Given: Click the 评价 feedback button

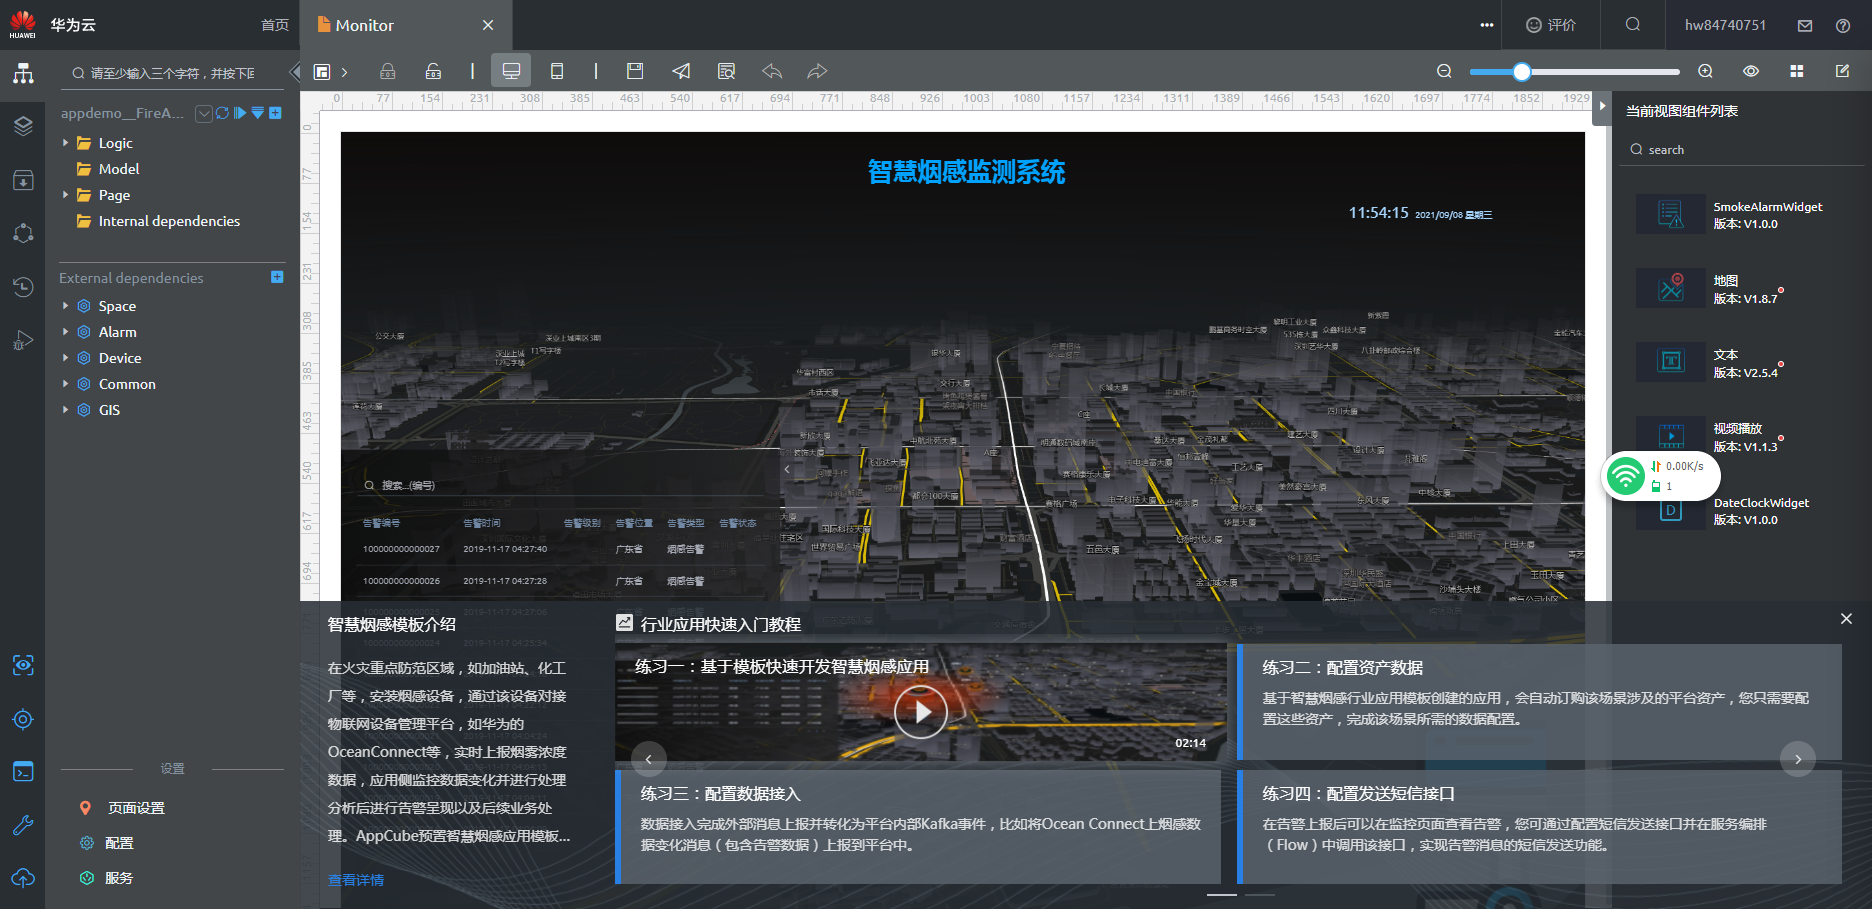Looking at the screenshot, I should [1550, 25].
